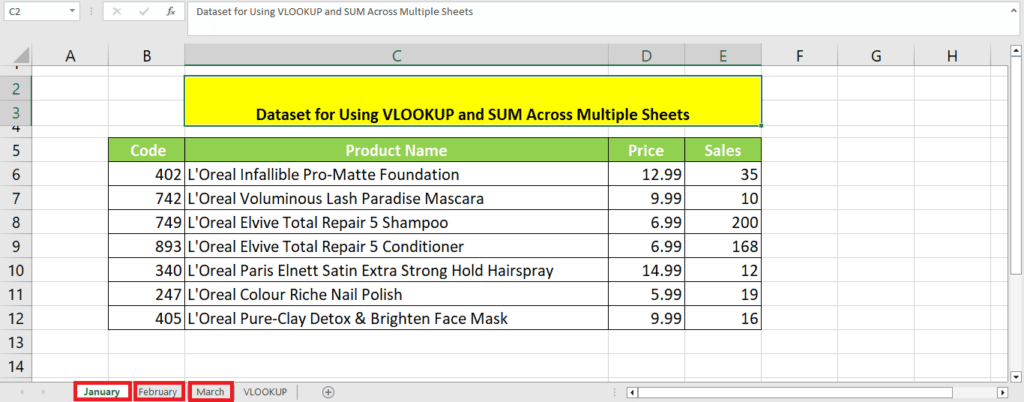Click price cell 5.99
Image resolution: width=1024 pixels, height=402 pixels.
coord(647,294)
